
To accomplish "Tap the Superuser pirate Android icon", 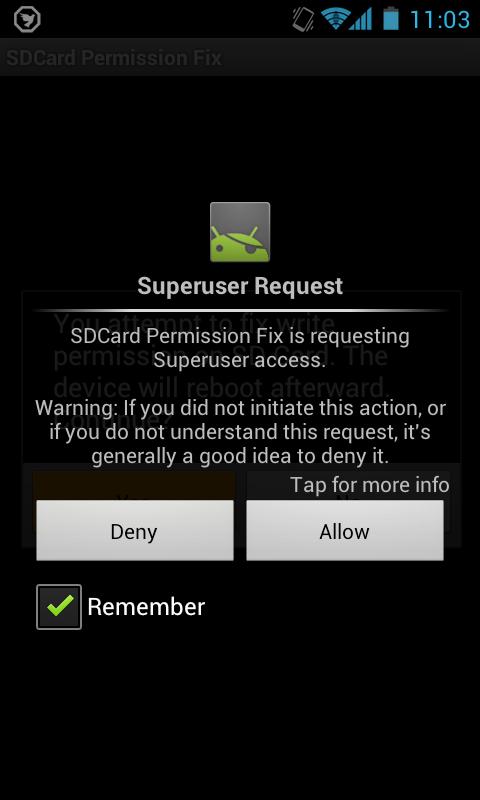I will (x=240, y=232).
